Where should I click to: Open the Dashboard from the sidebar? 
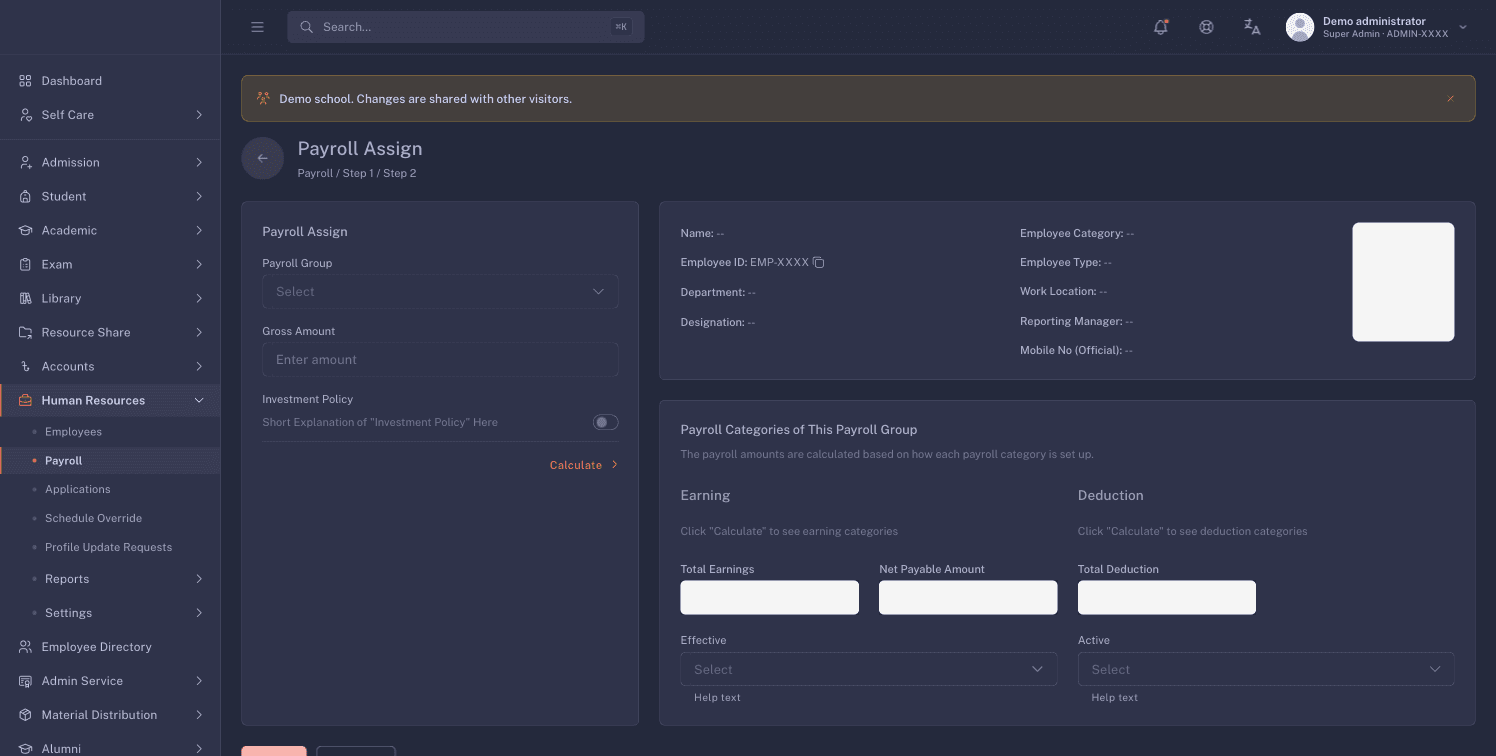(110, 81)
